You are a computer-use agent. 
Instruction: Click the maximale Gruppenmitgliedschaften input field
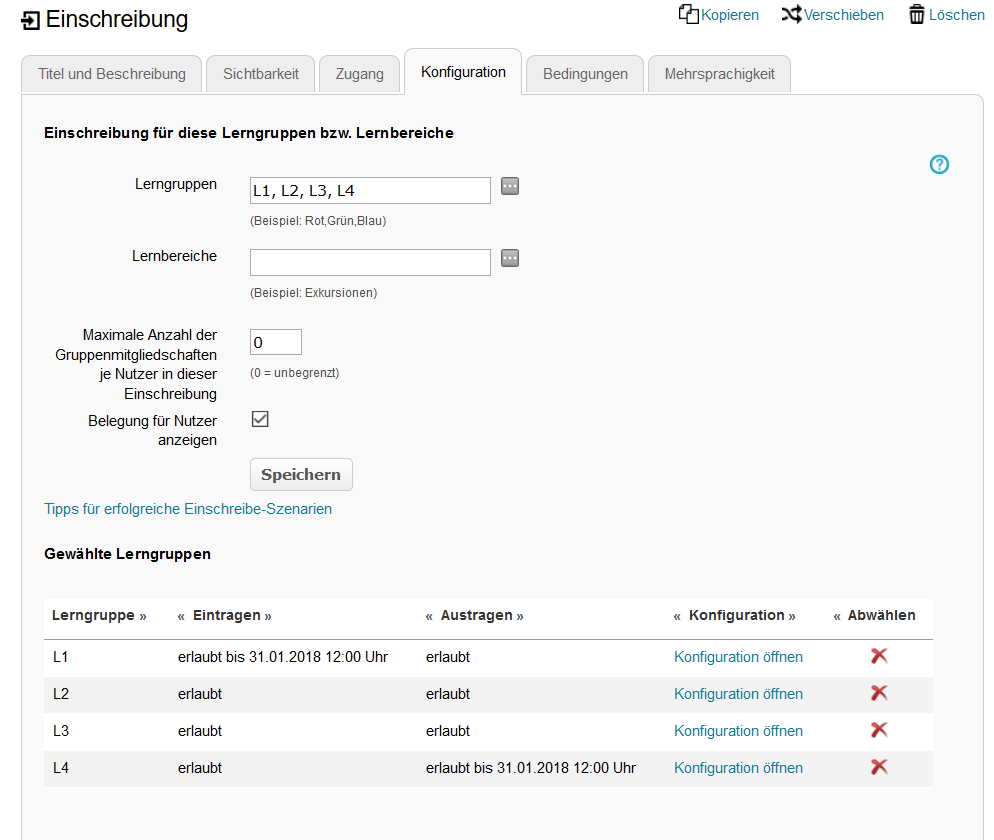tap(275, 341)
